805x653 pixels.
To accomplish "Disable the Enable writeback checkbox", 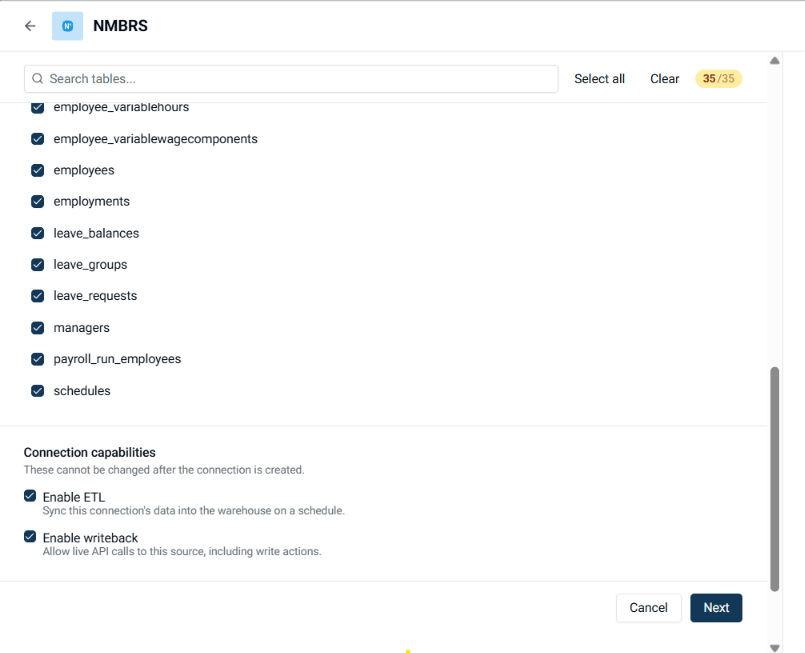I will [30, 536].
